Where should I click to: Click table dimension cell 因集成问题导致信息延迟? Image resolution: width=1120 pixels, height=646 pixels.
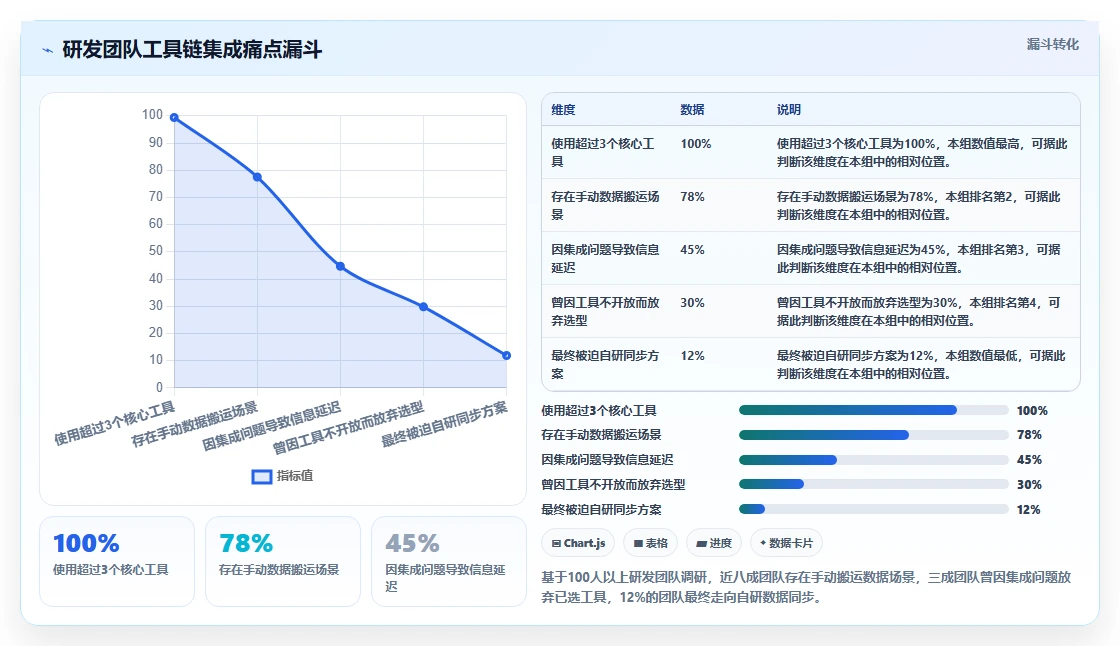605,258
